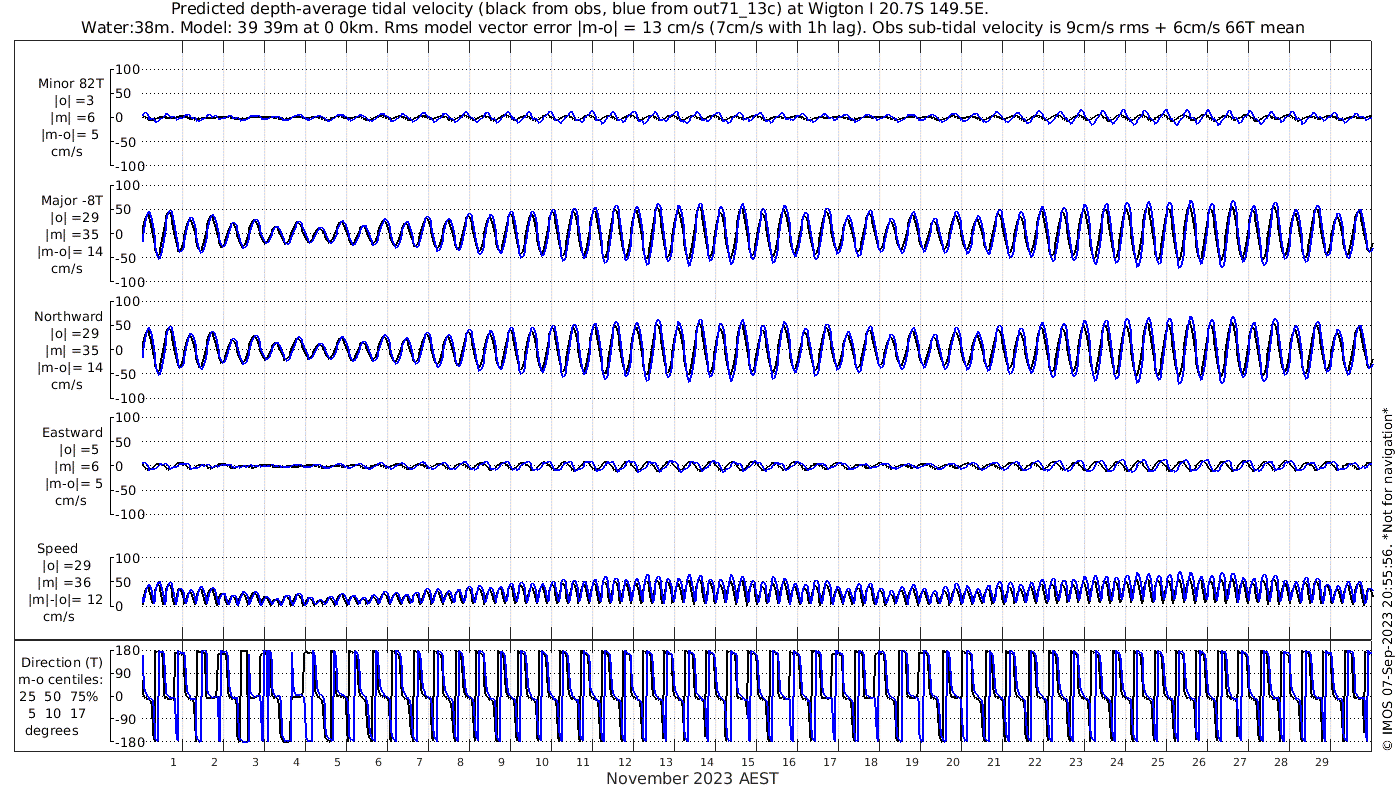Click the 'Eastward' panel label
This screenshot has height=800, width=1400.
[x=72, y=433]
